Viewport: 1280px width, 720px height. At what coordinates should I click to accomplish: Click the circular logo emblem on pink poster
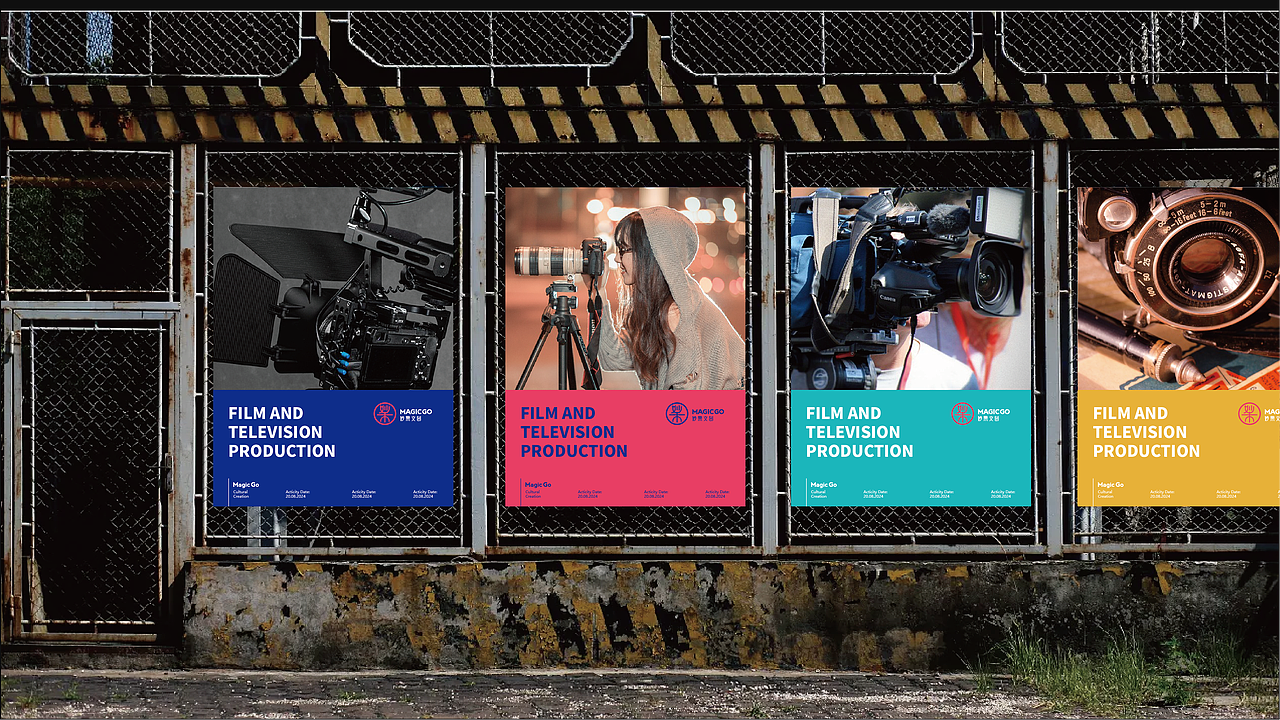click(x=677, y=413)
